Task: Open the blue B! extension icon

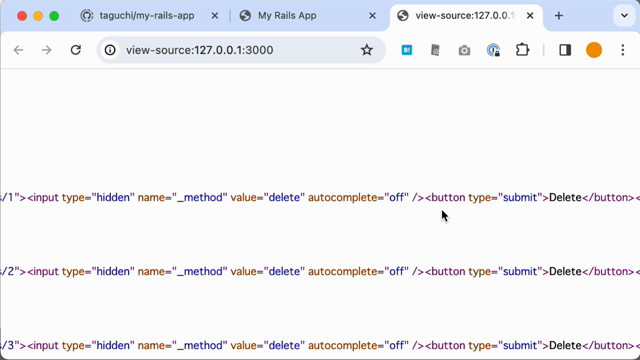Action: point(407,50)
